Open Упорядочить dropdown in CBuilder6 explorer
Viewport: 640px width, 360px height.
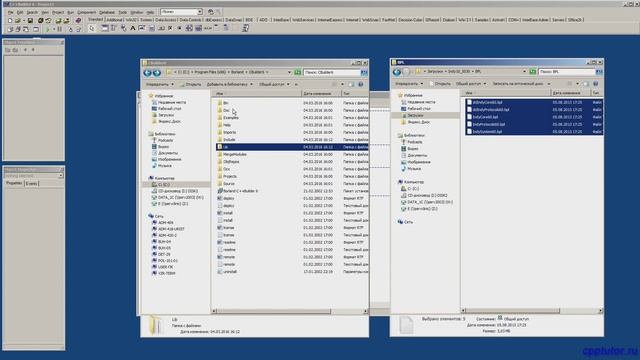click(x=159, y=84)
